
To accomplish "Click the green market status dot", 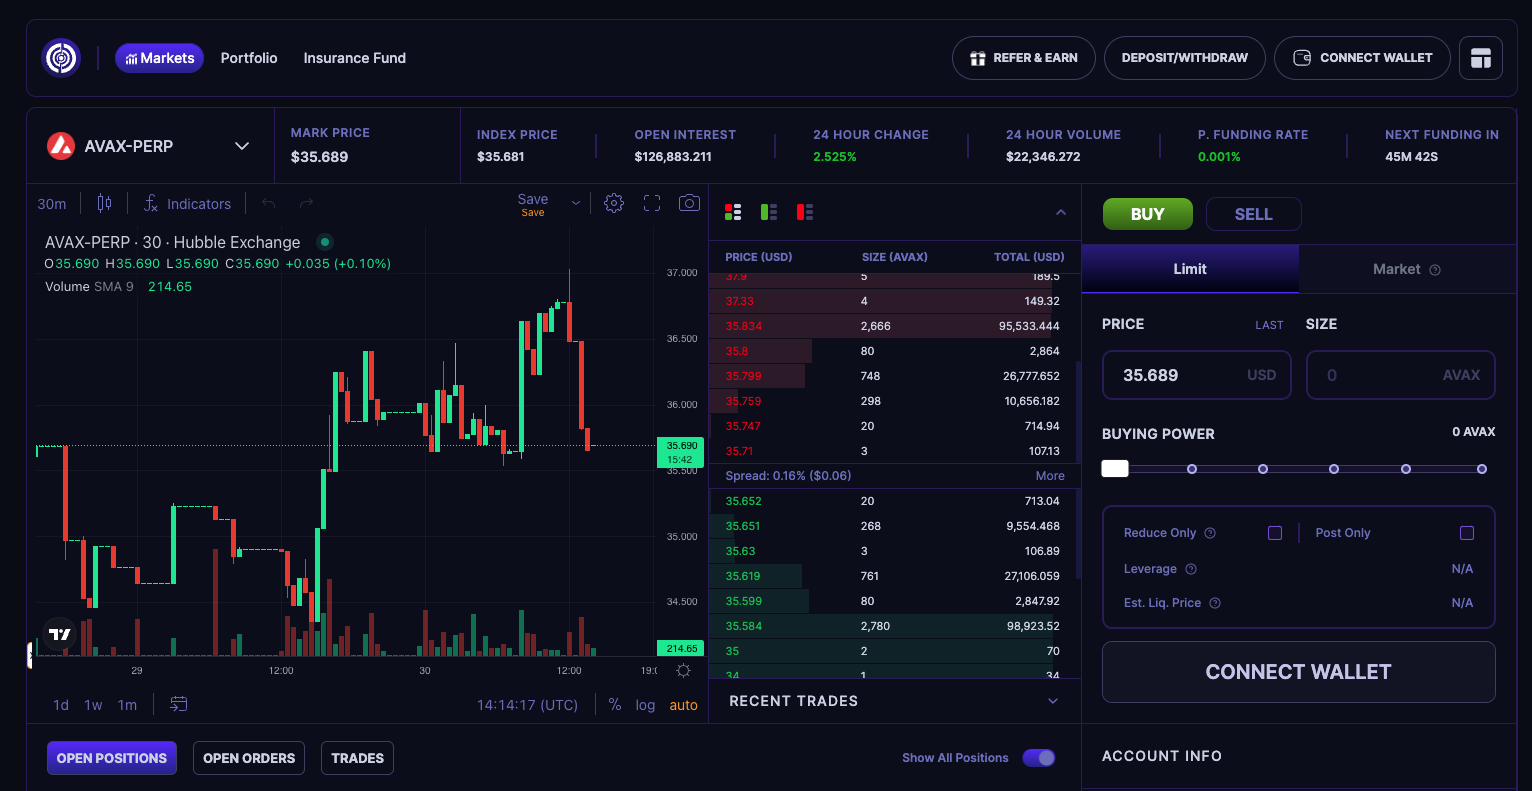I will 324,242.
